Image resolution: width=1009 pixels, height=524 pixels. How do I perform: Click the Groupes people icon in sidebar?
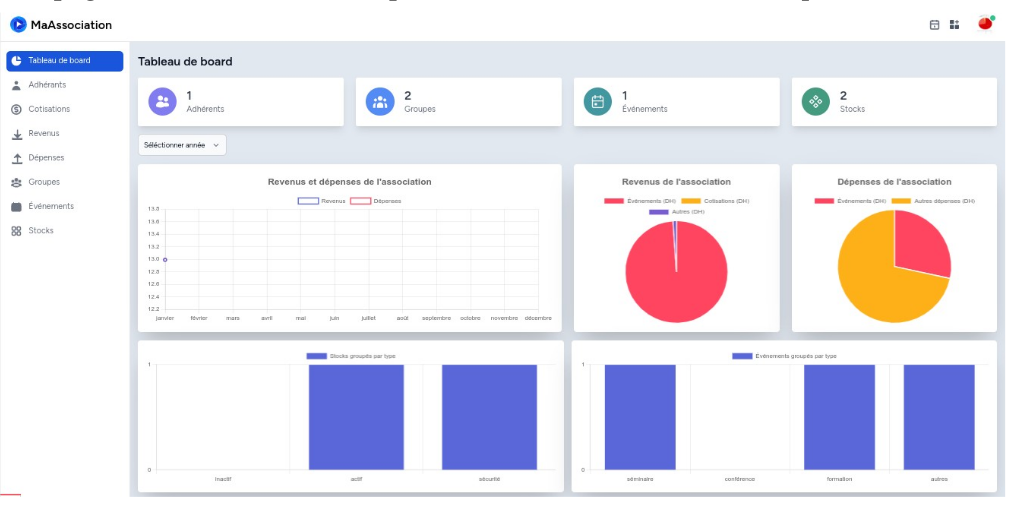(x=17, y=182)
